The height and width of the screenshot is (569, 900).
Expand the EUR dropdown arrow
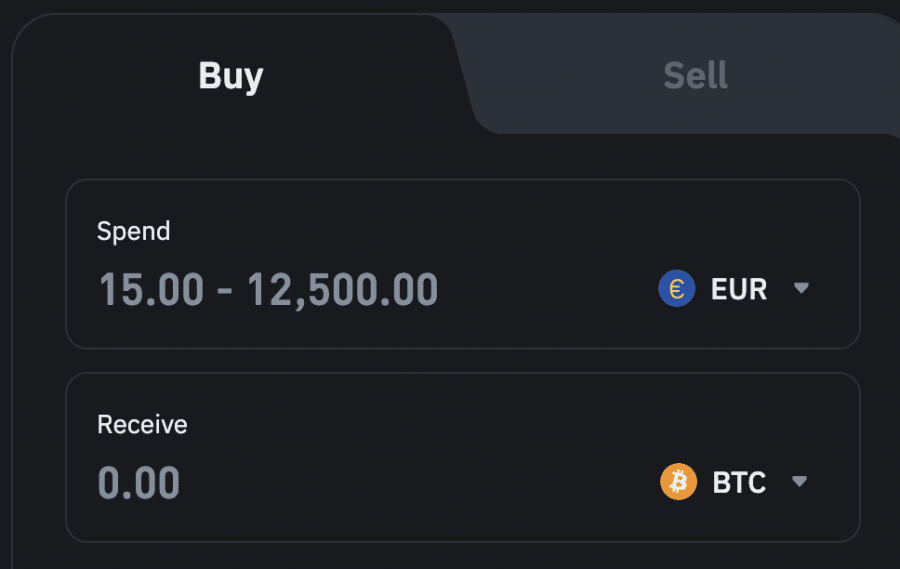click(x=800, y=289)
